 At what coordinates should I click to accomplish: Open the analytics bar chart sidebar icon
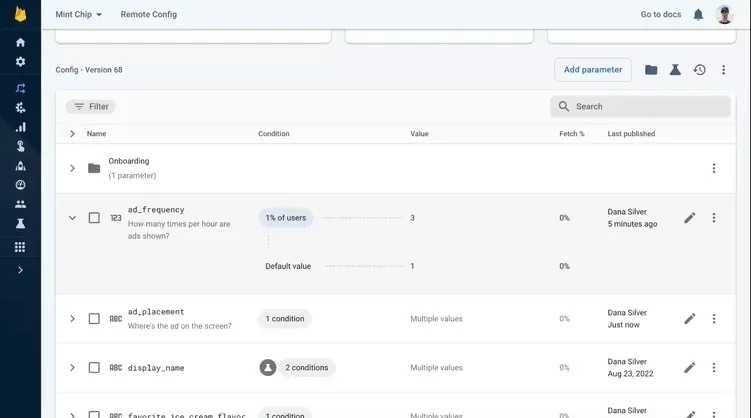click(x=20, y=127)
